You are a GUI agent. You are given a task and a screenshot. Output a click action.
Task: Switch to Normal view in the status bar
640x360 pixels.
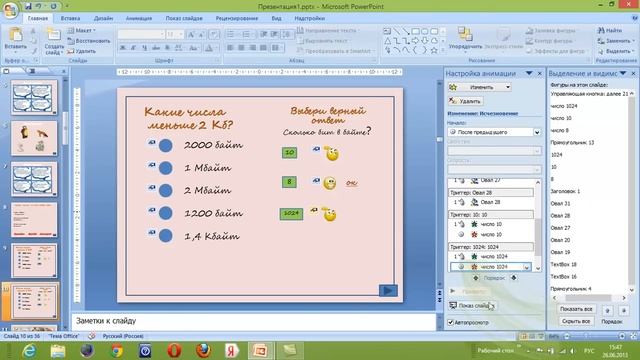coord(523,336)
